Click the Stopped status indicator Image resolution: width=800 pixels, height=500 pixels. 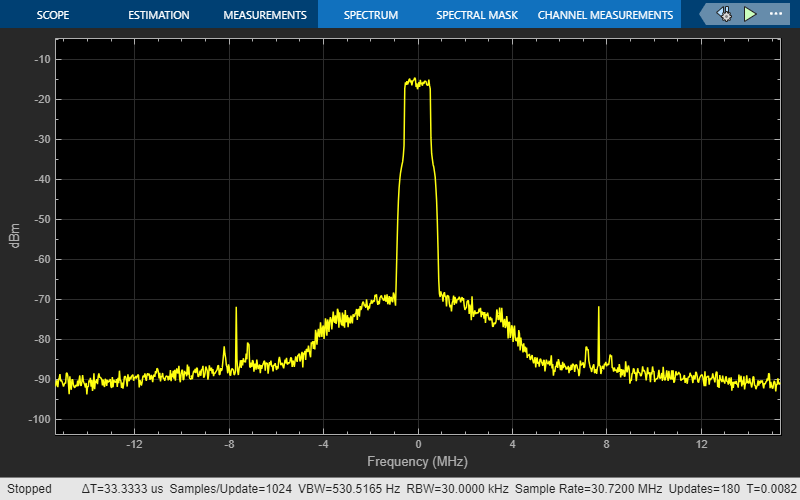(29, 489)
